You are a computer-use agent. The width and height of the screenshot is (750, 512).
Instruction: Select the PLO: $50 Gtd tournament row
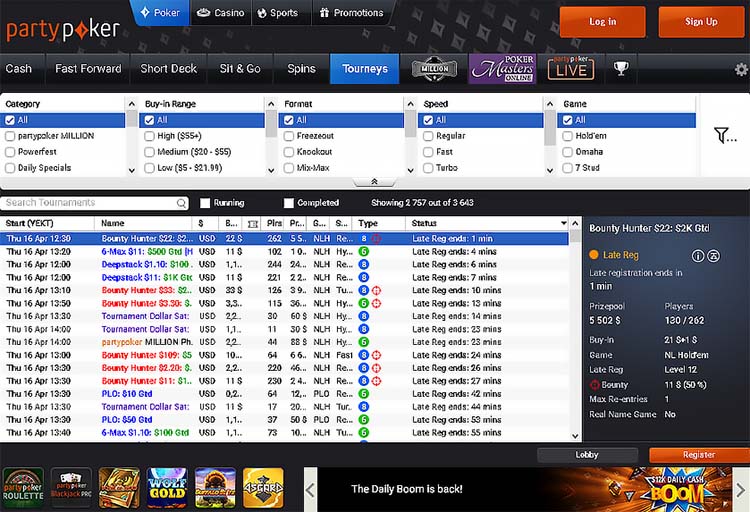coord(285,420)
